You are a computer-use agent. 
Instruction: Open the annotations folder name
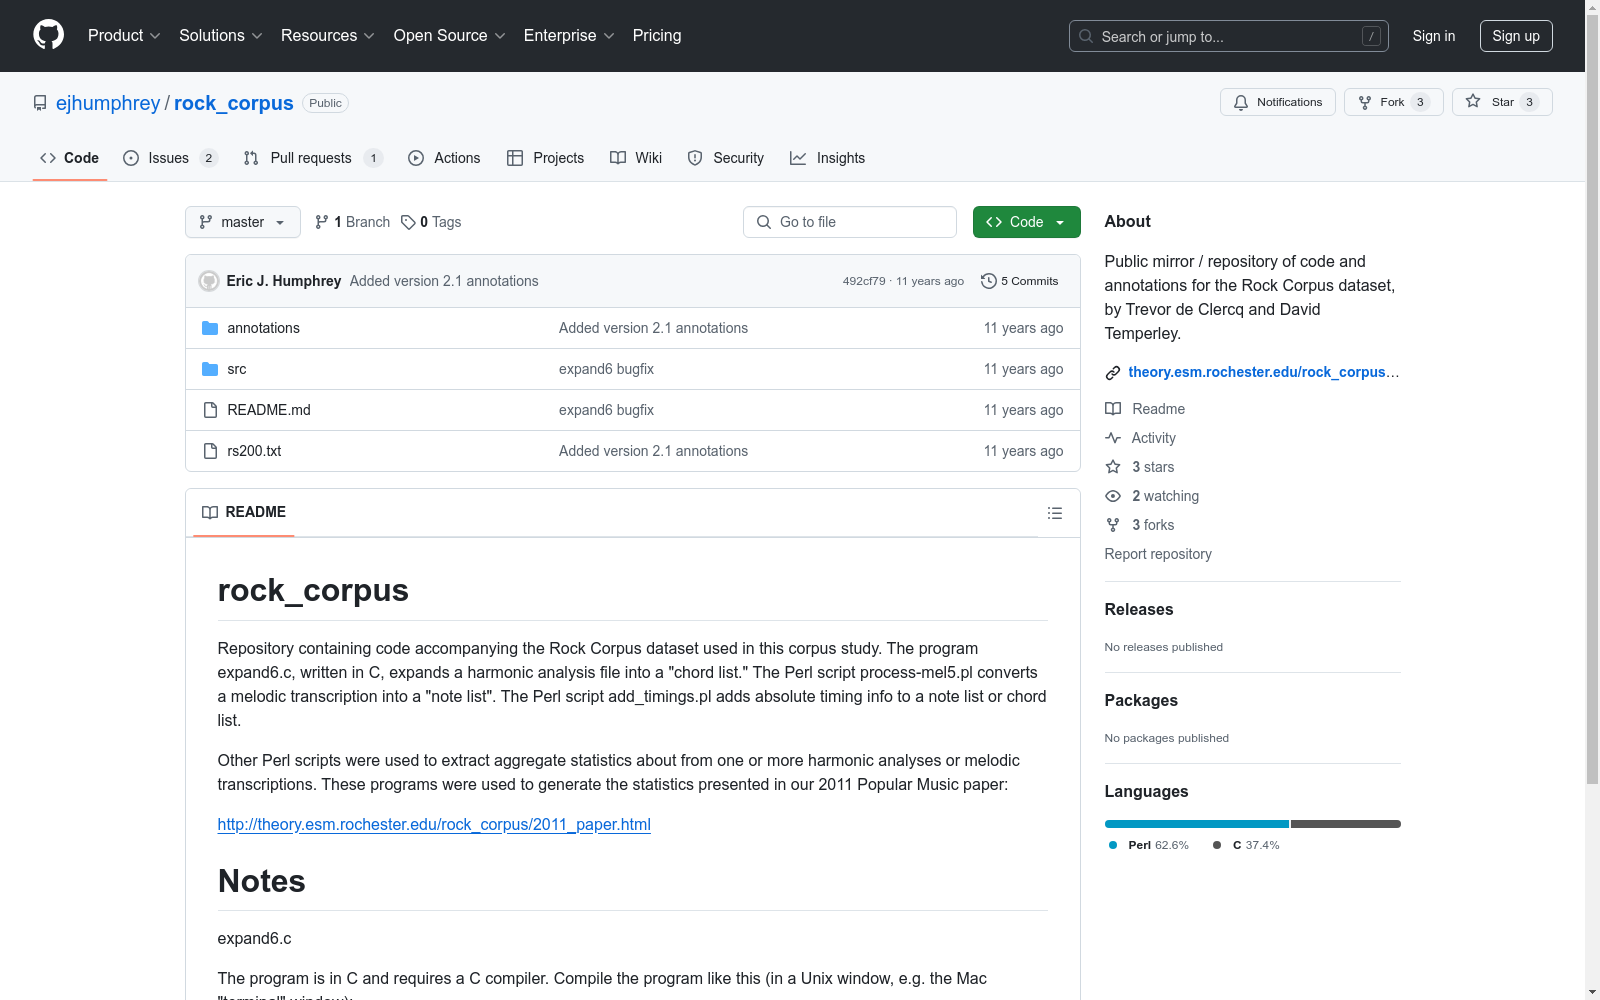[264, 328]
